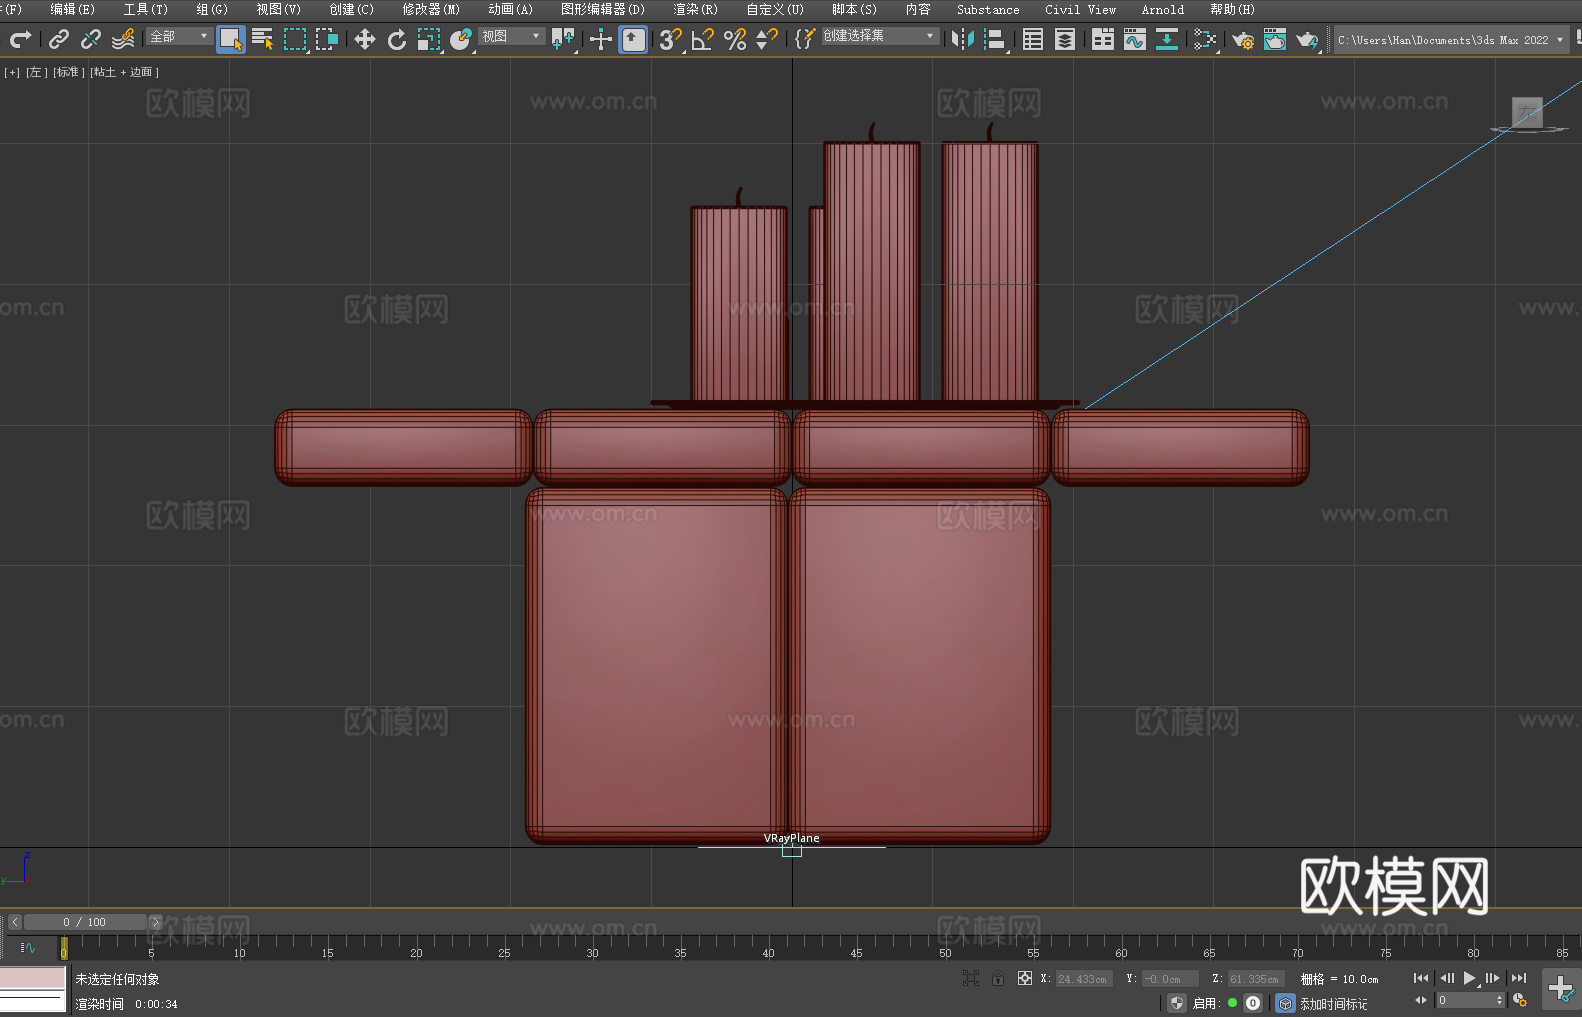Toggle Selection Lock padlock
Viewport: 1582px width, 1017px height.
[x=998, y=979]
